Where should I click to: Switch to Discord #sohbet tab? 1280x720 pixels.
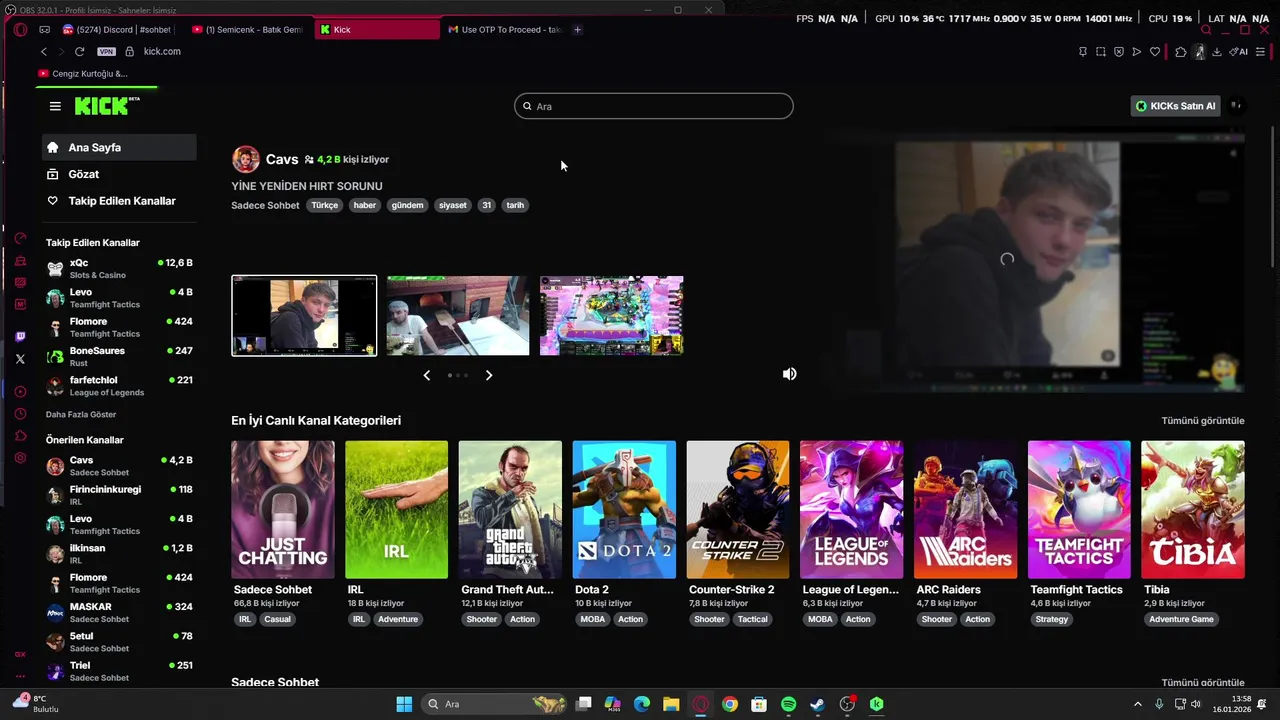(x=117, y=30)
